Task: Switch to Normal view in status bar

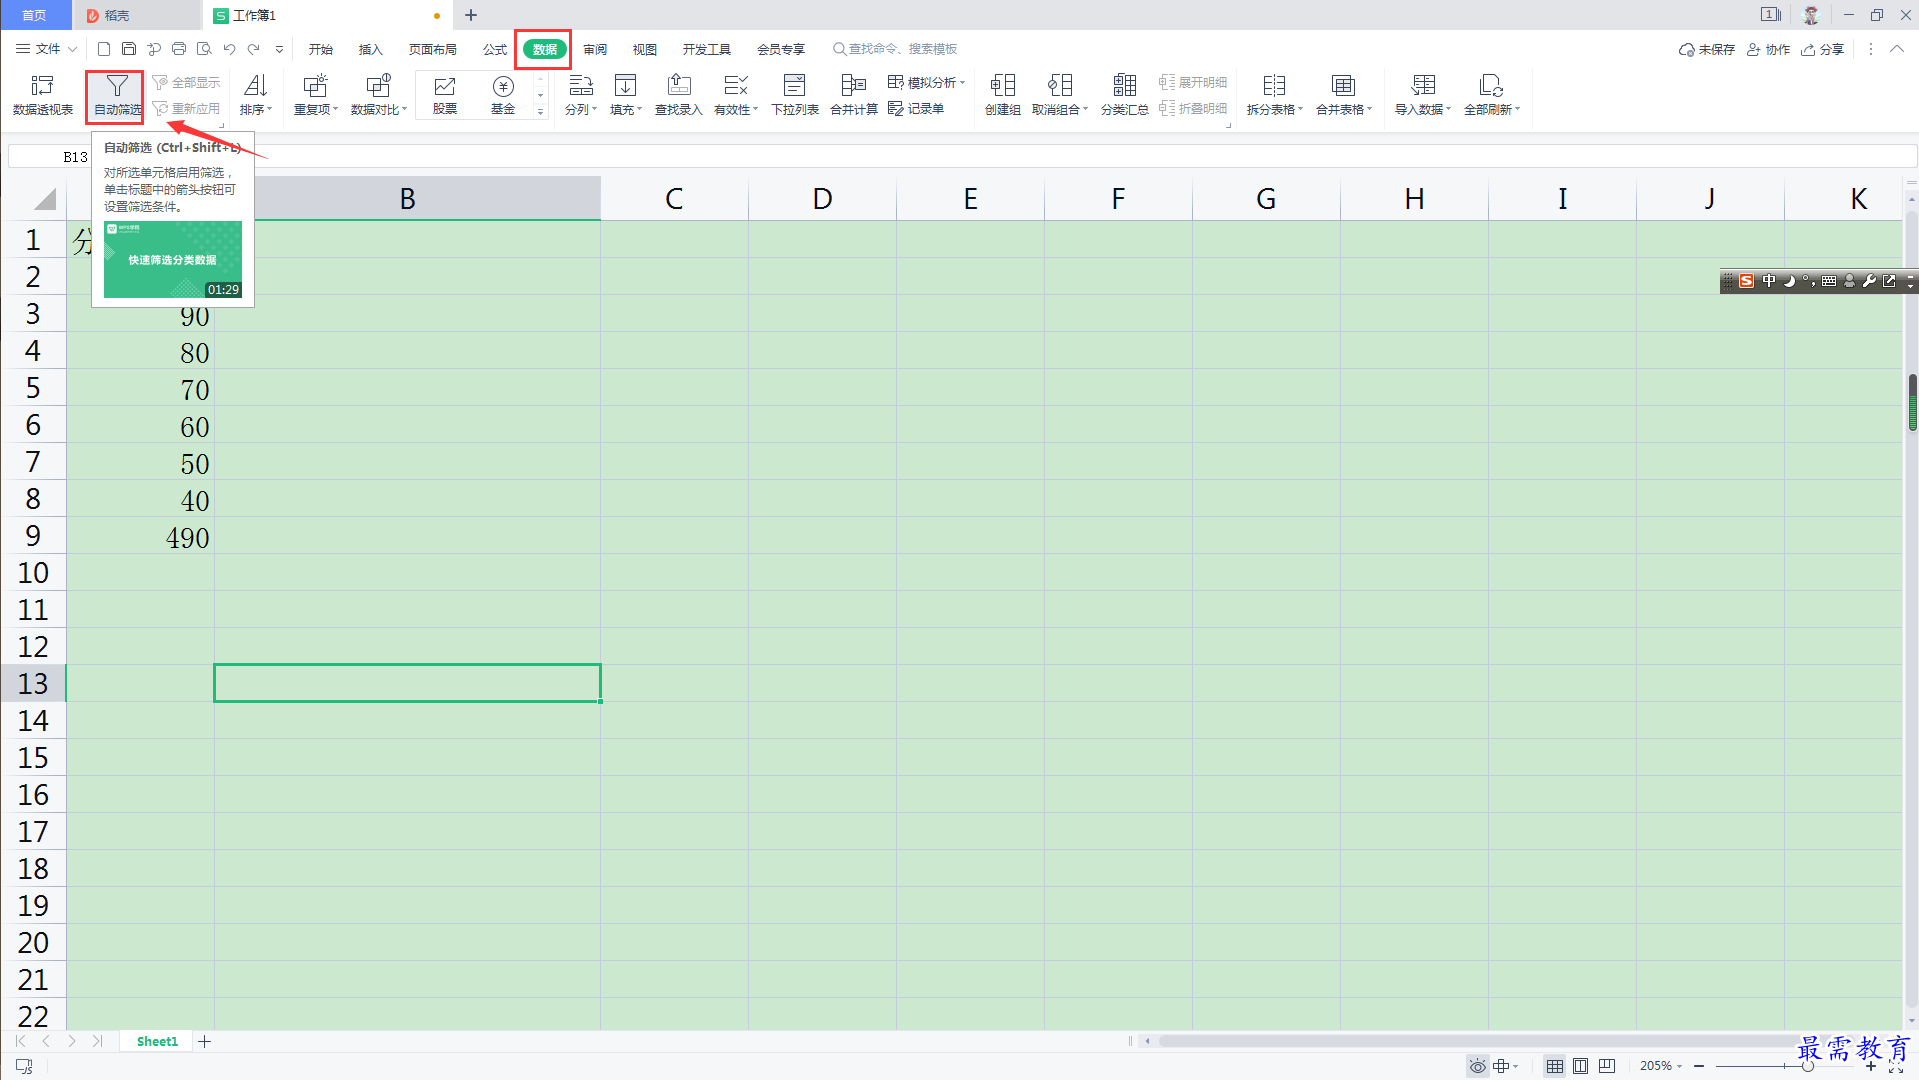Action: tap(1555, 1066)
